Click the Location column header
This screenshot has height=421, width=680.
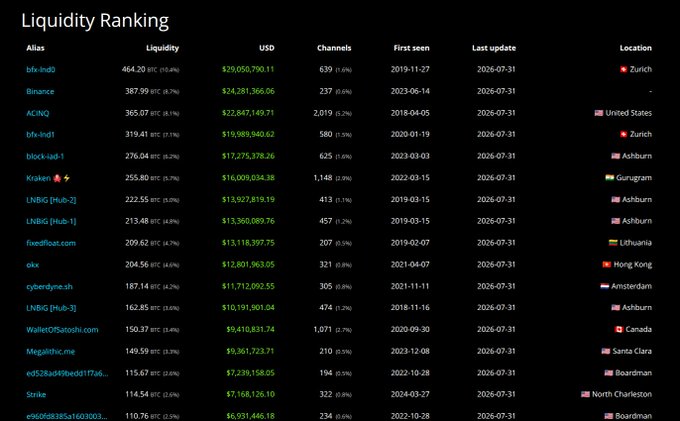tap(636, 48)
